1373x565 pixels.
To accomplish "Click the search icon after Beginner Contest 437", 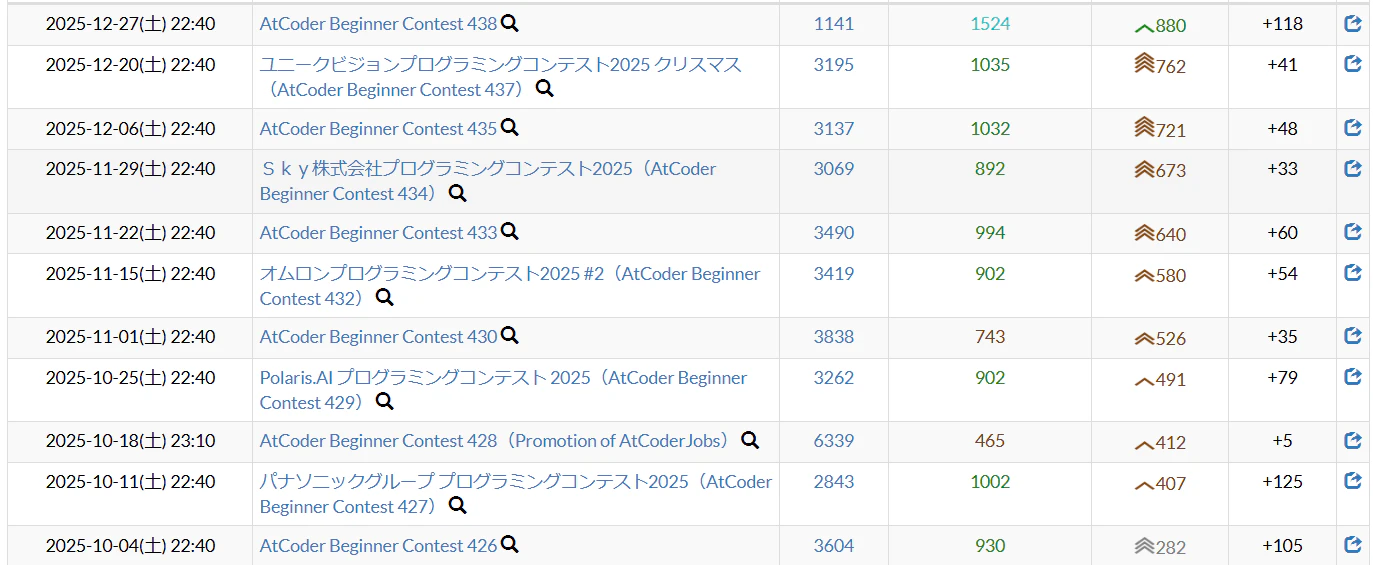I will pos(545,89).
